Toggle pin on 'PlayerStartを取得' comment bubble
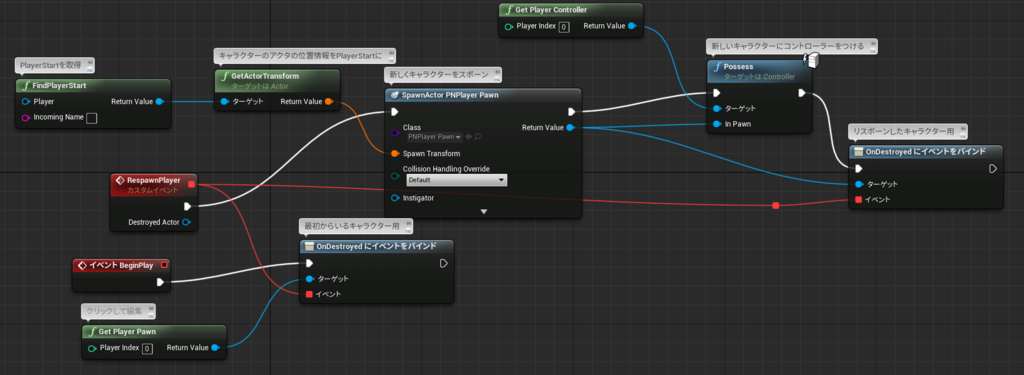Screen dimensions: 1024x375 [89, 62]
